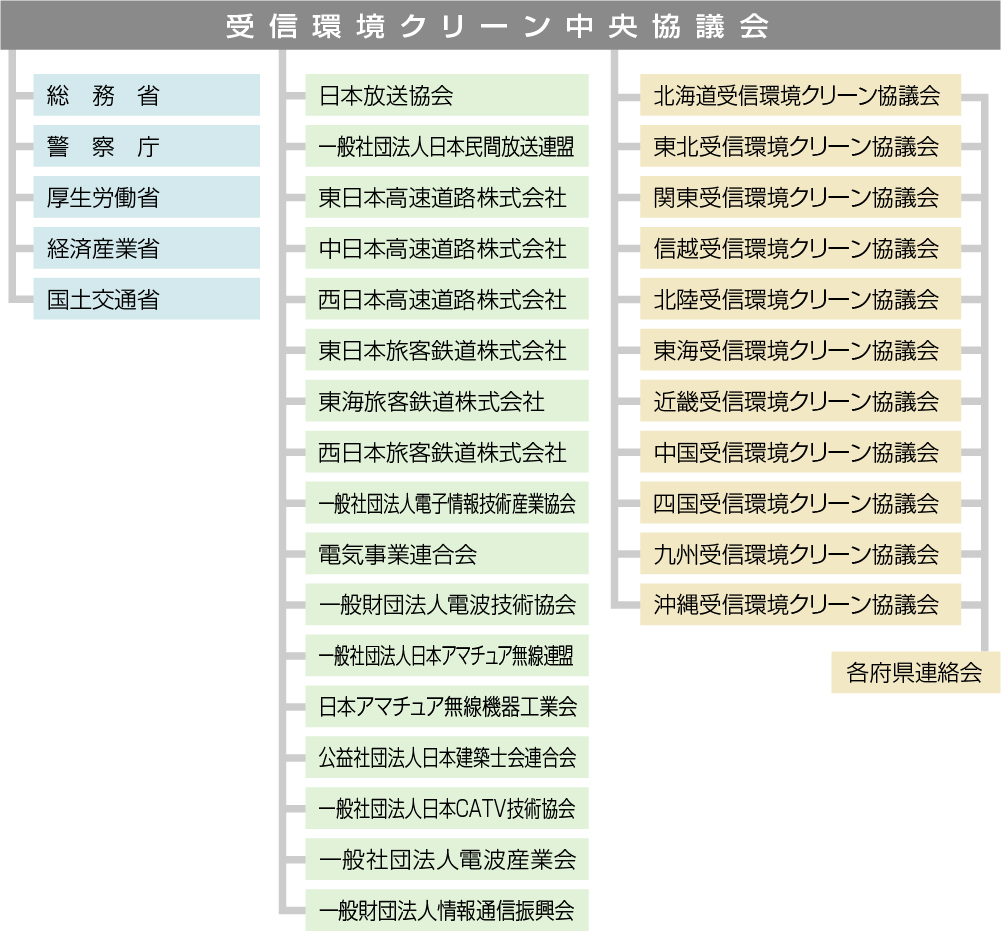Screen dimensions: 1001x931
Task: Click 関東受信環境クリーン協議会
Action: click(x=801, y=197)
